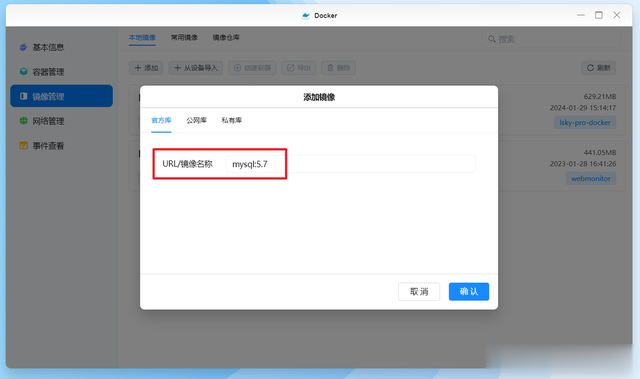
Task: Click the lsky-pro-docker tag
Action: [585, 122]
